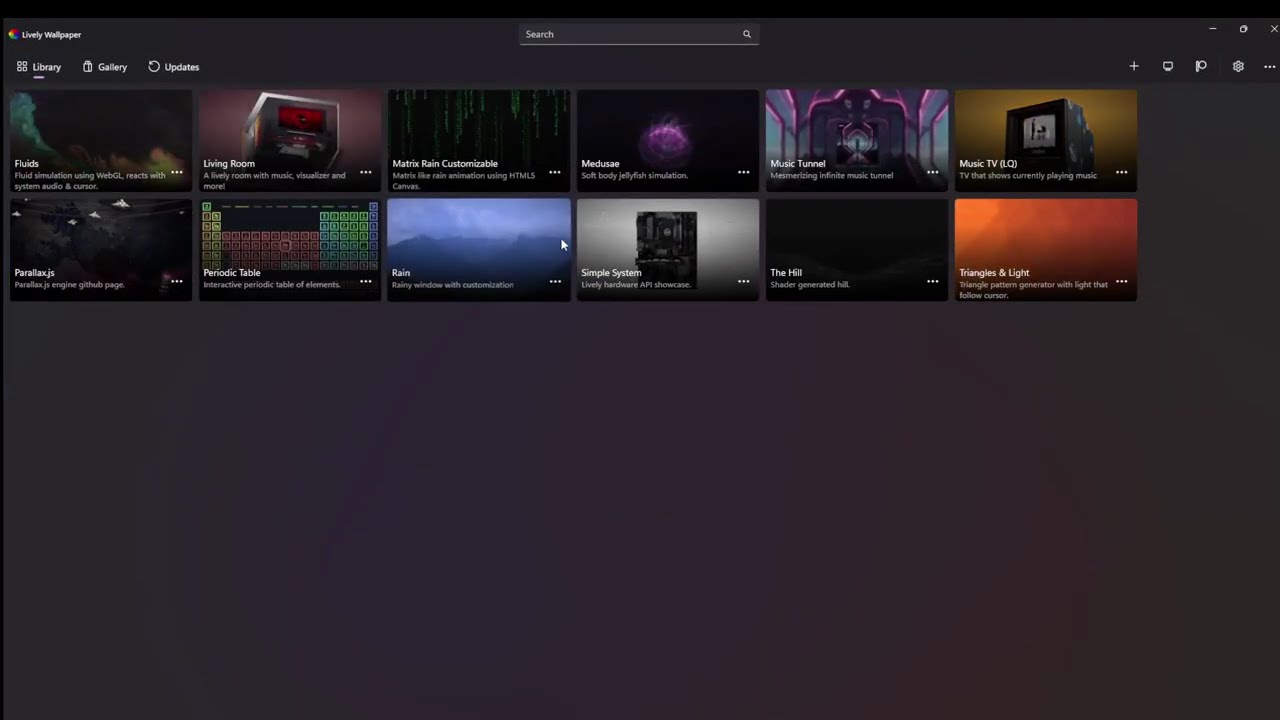
Task: Open the Periodic Table card ellipsis menu
Action: pyautogui.click(x=366, y=281)
